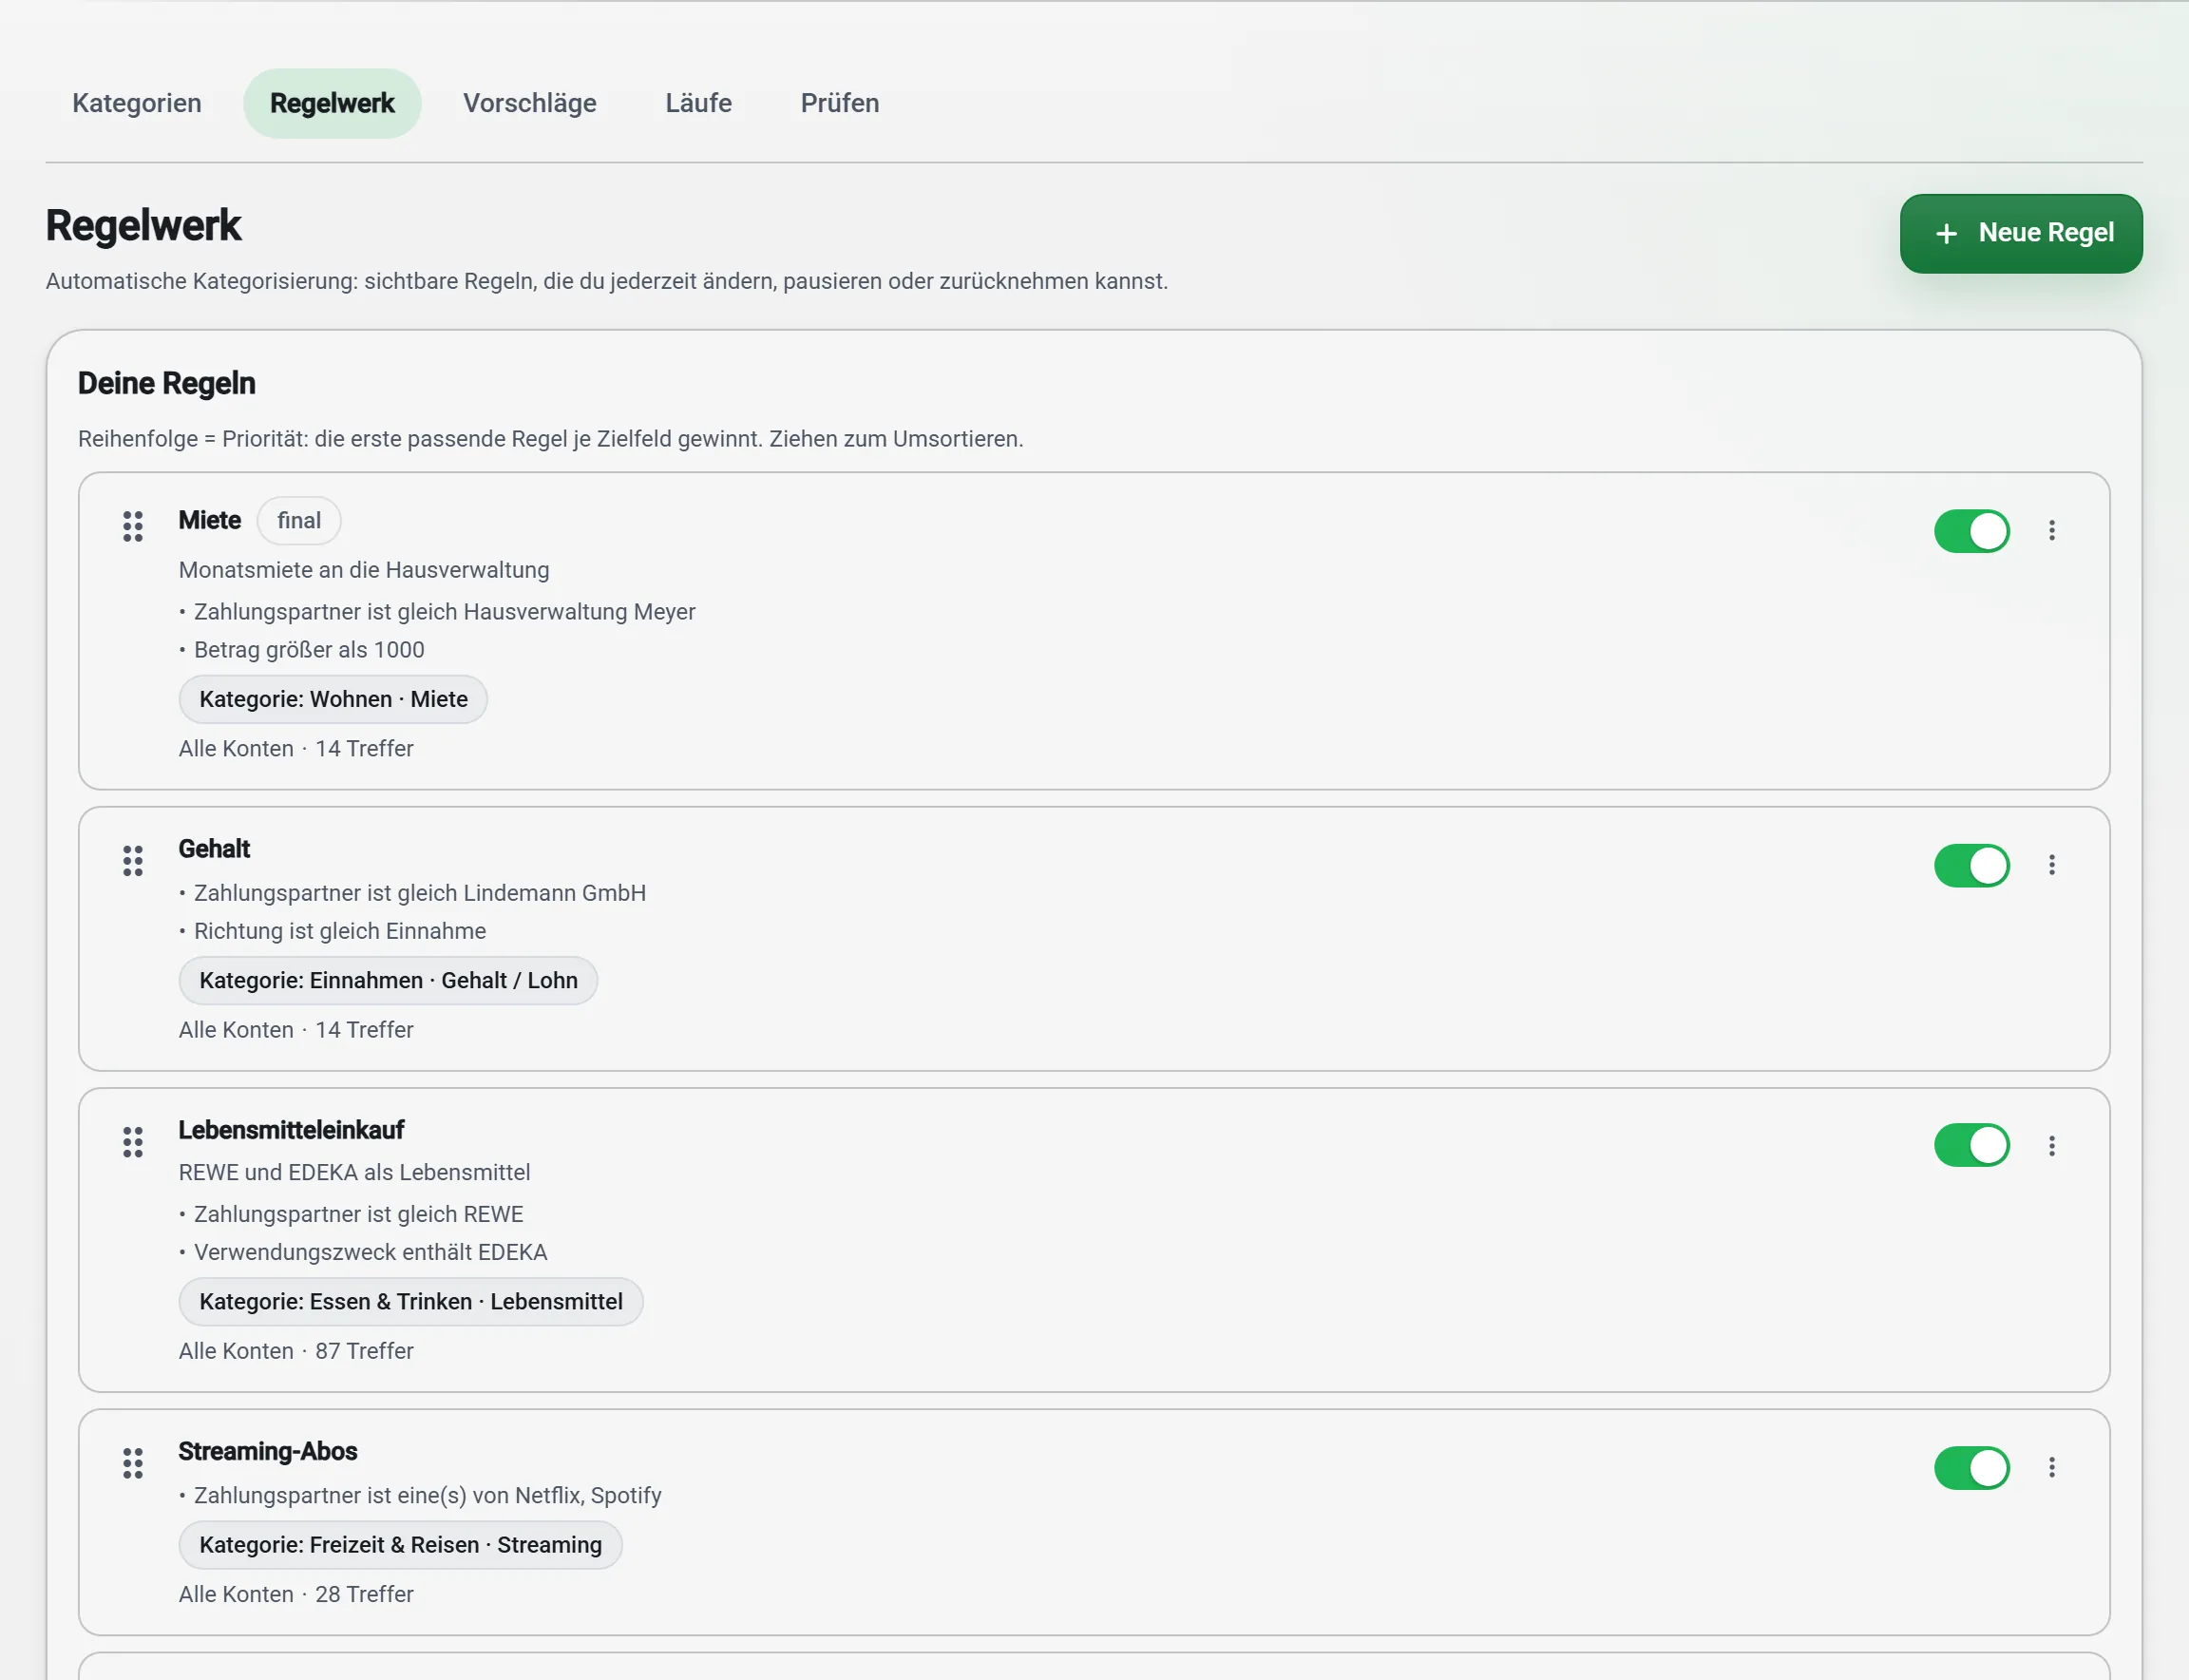Viewport: 2189px width, 1680px height.
Task: Click the final badge on Miete
Action: 299,521
